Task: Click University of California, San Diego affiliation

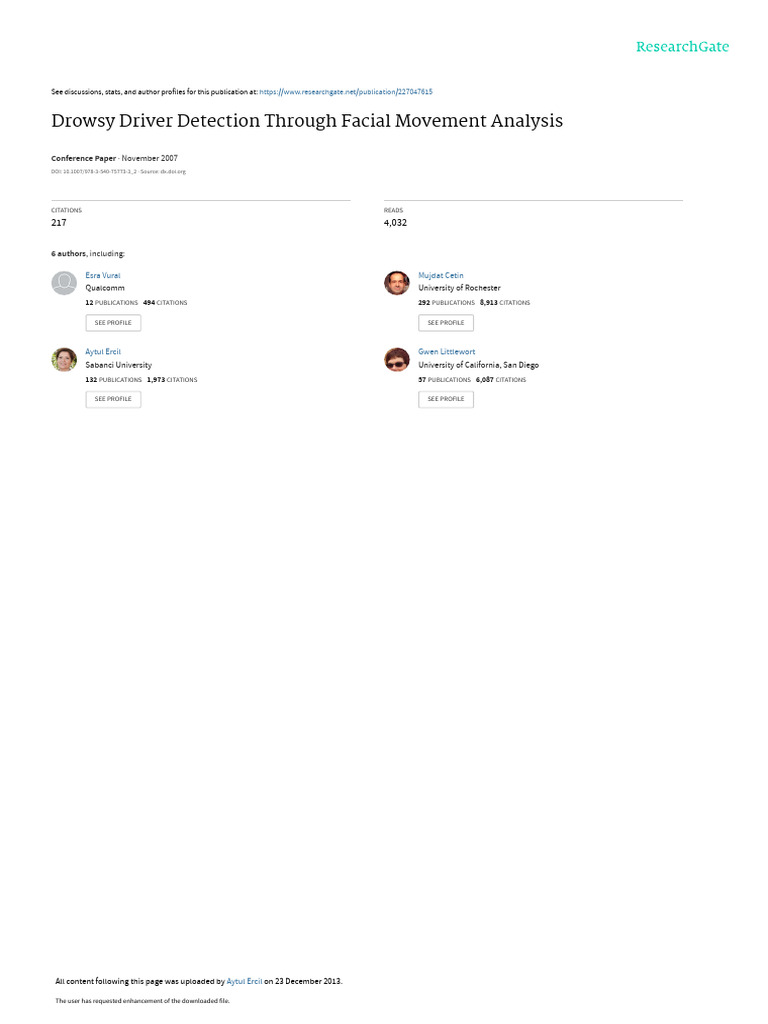Action: click(479, 365)
